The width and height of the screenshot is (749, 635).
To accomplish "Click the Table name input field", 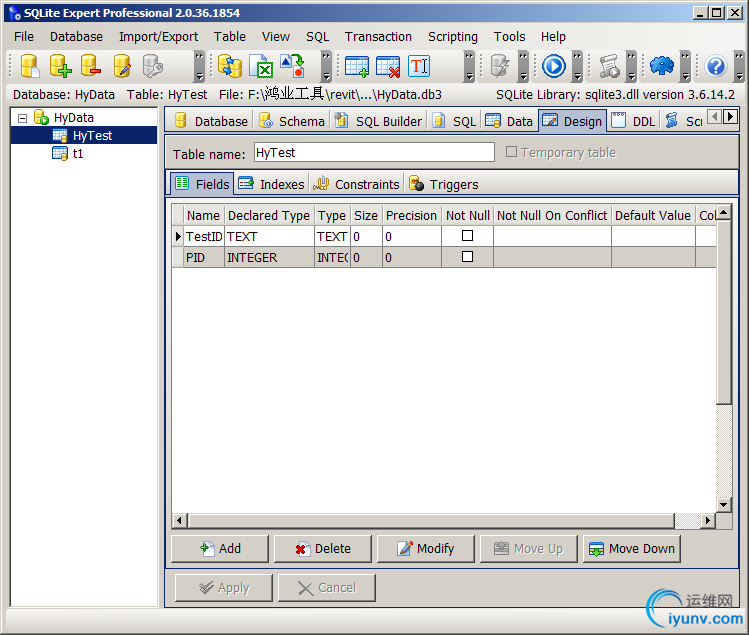I will coord(374,152).
